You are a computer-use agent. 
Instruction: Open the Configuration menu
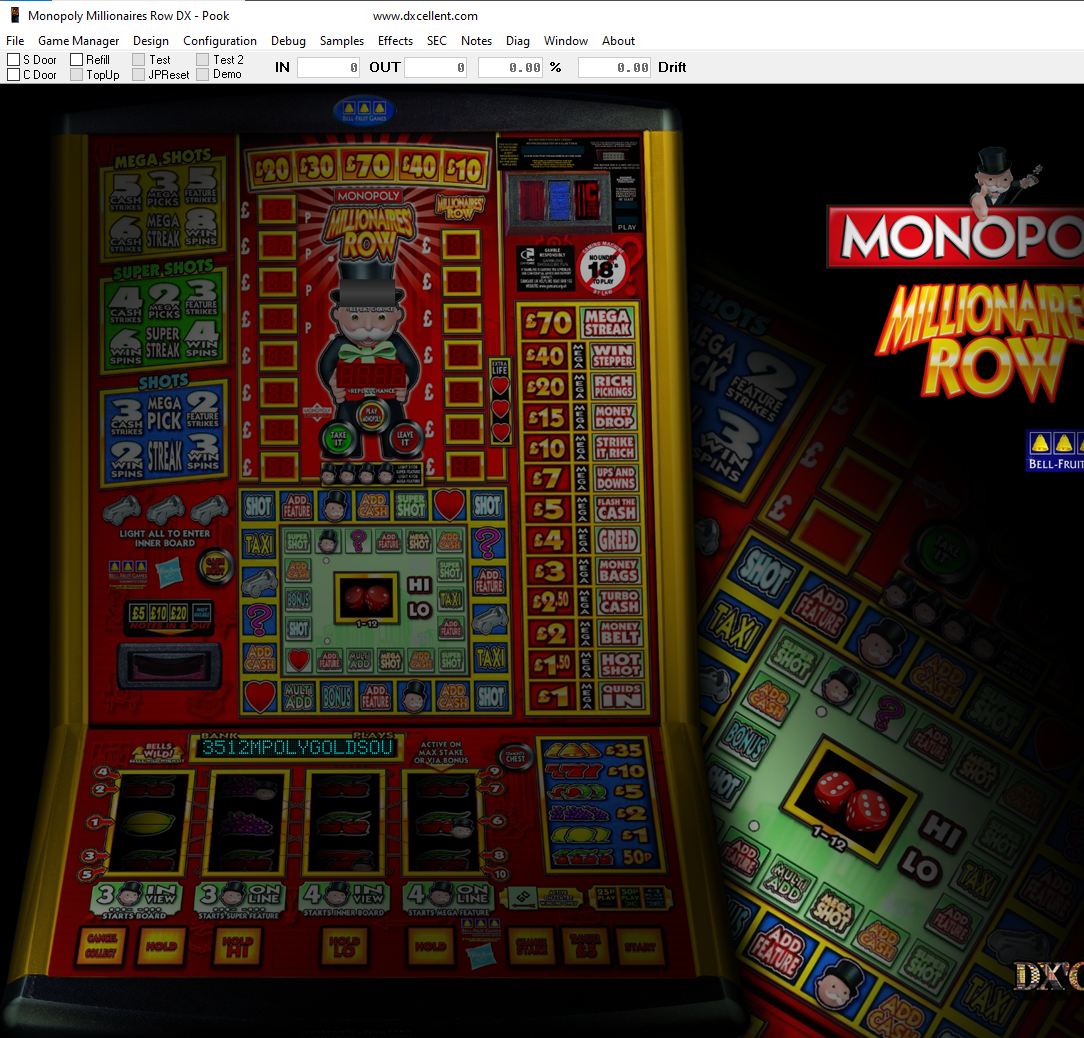coord(220,41)
